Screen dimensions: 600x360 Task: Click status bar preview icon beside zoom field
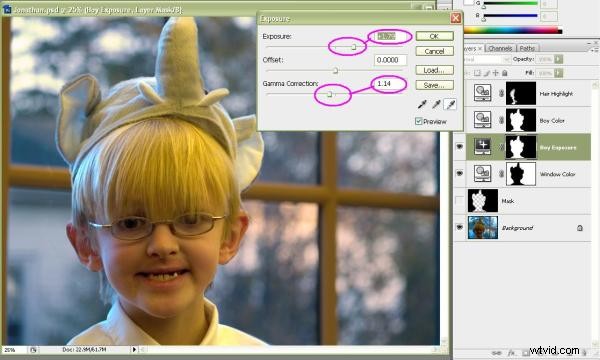[33, 350]
